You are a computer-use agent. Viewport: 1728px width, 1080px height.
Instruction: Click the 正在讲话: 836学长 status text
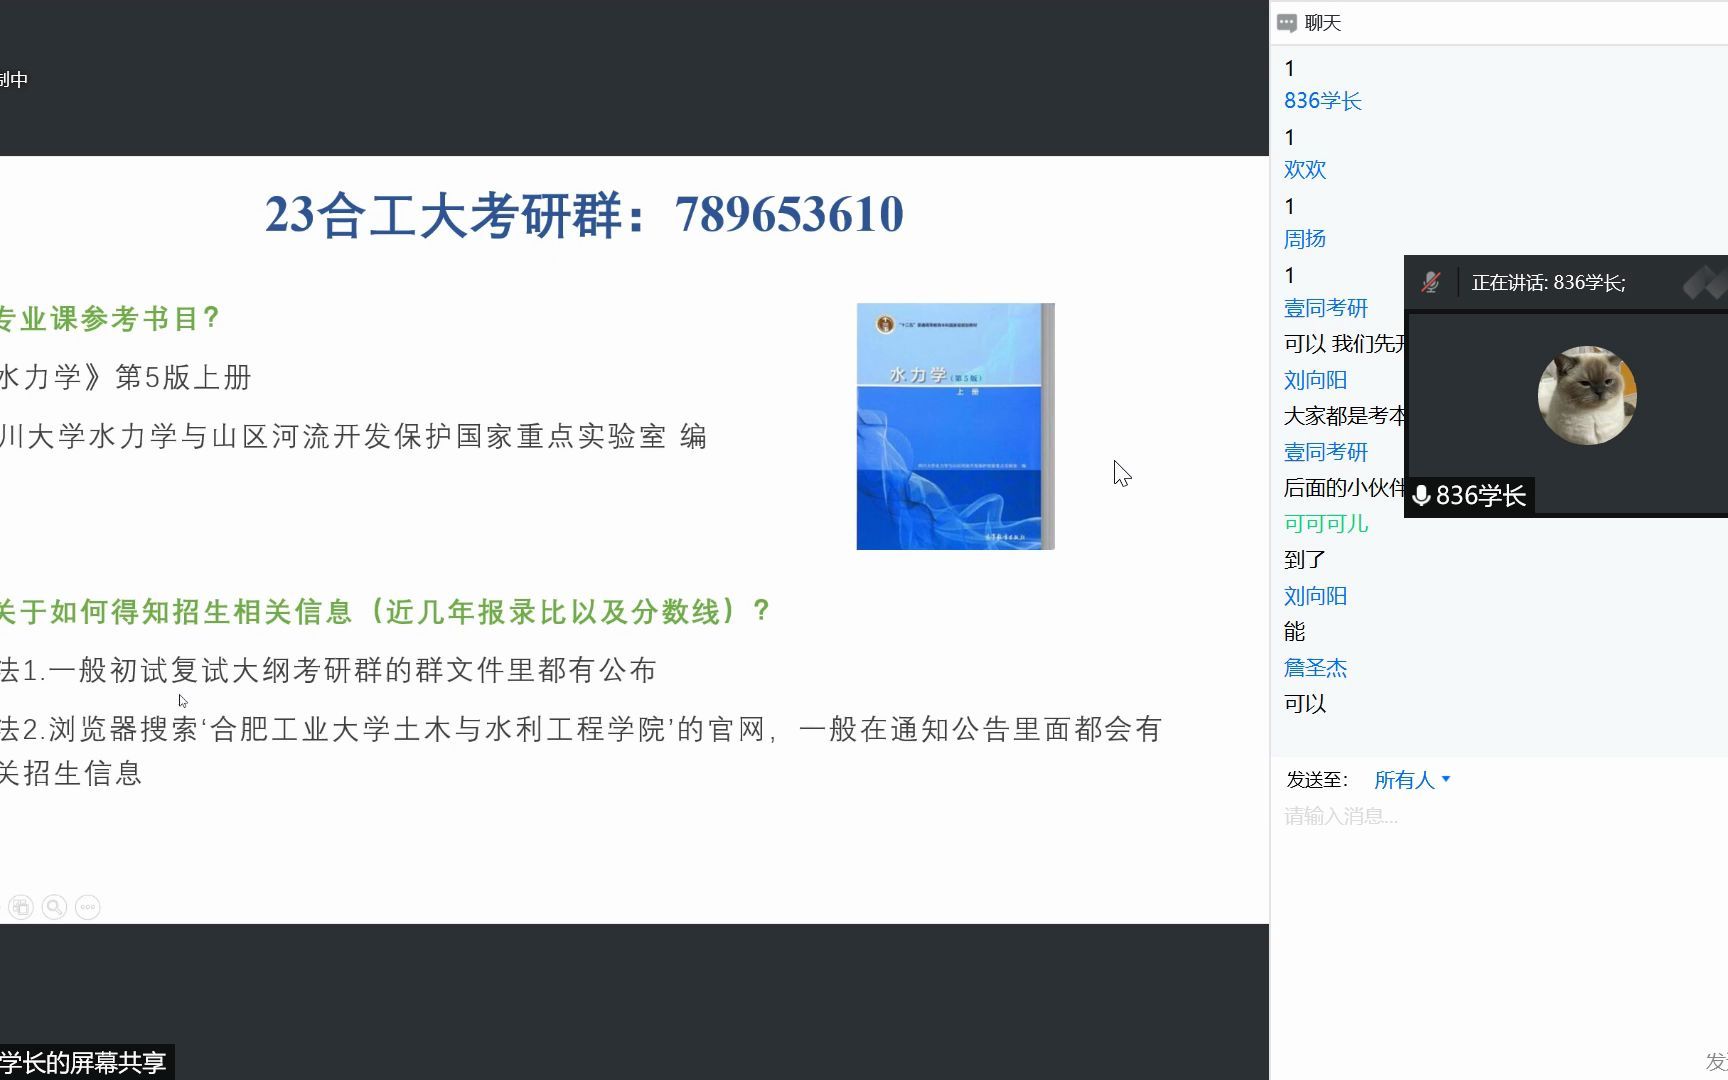tap(1548, 283)
